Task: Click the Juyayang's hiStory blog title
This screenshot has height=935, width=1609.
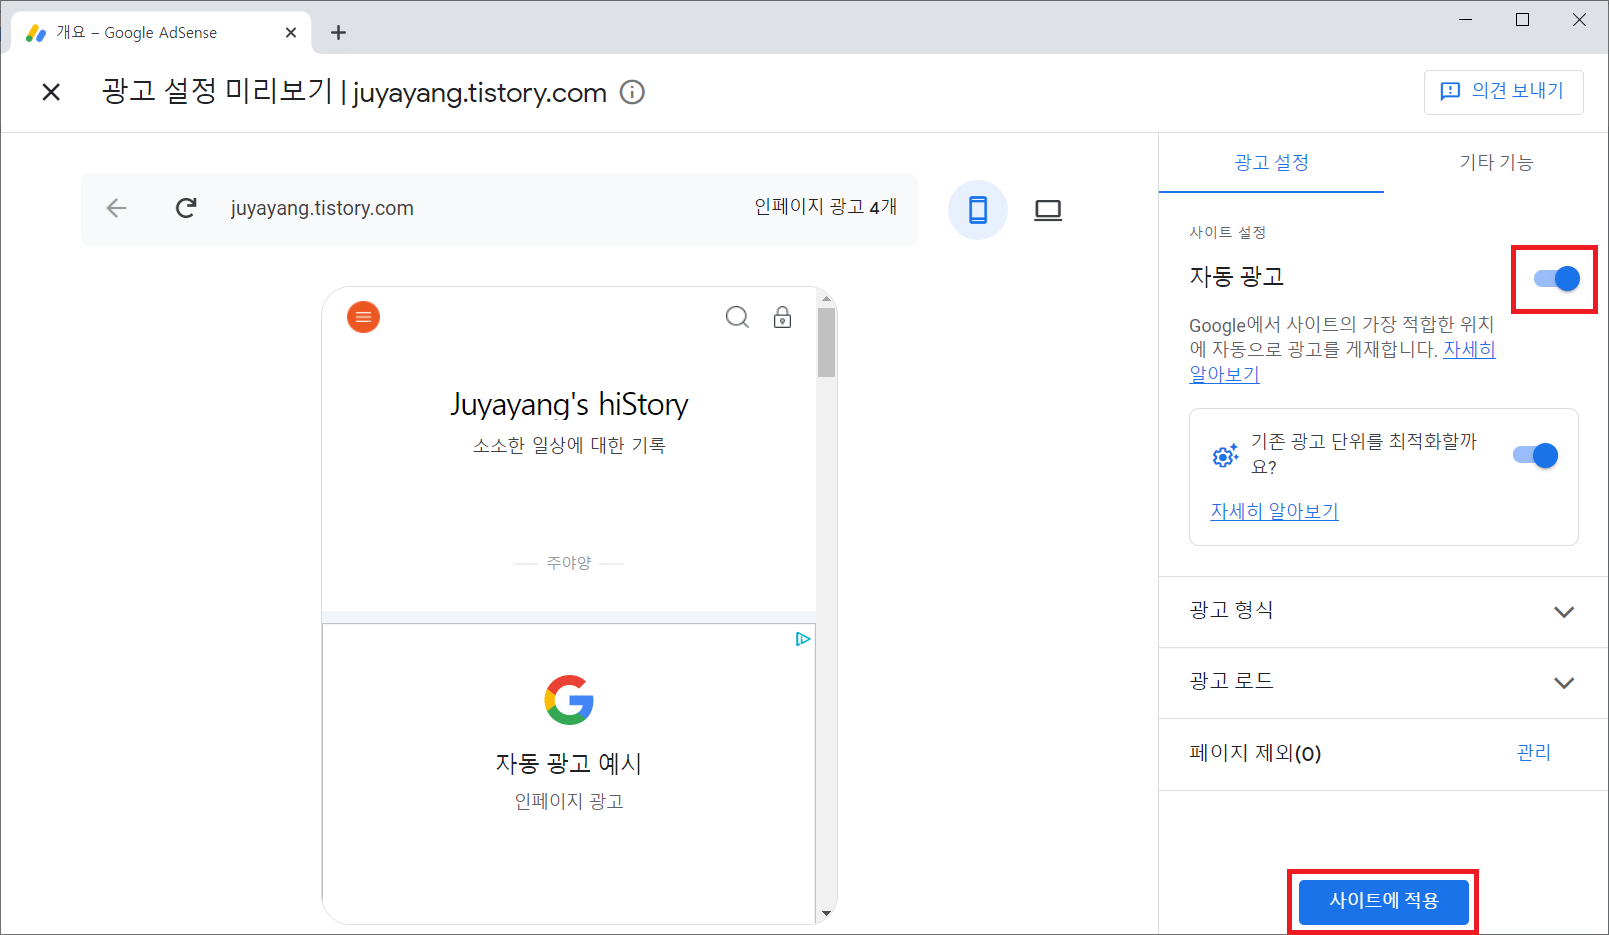Action: click(x=569, y=405)
